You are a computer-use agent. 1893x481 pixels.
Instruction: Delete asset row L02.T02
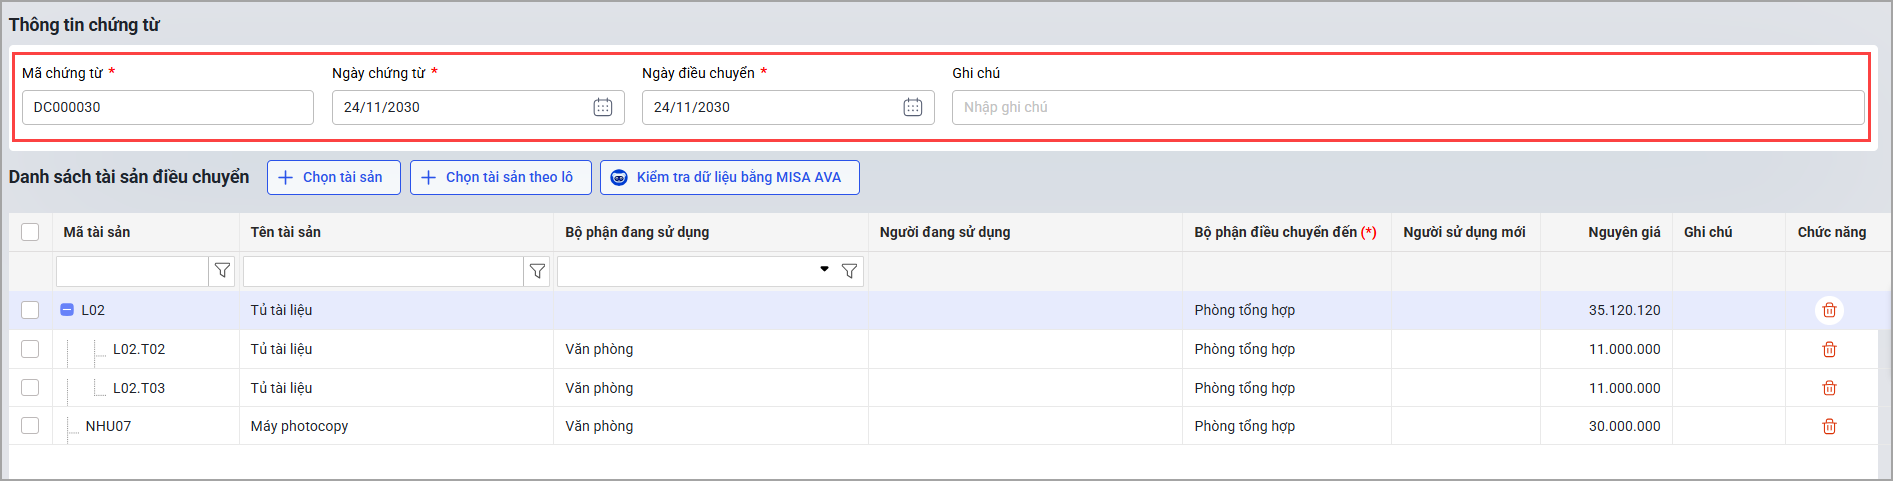[1829, 349]
